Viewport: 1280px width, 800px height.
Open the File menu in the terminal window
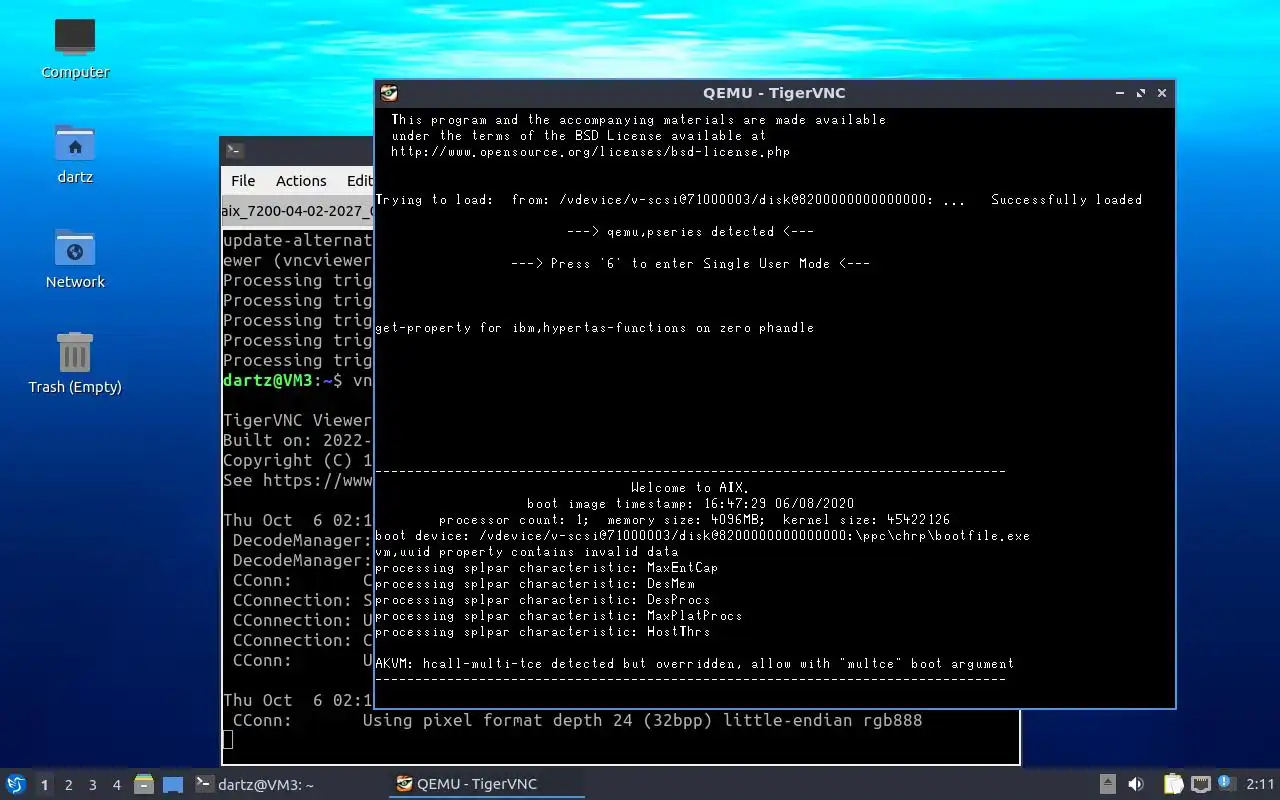click(243, 181)
